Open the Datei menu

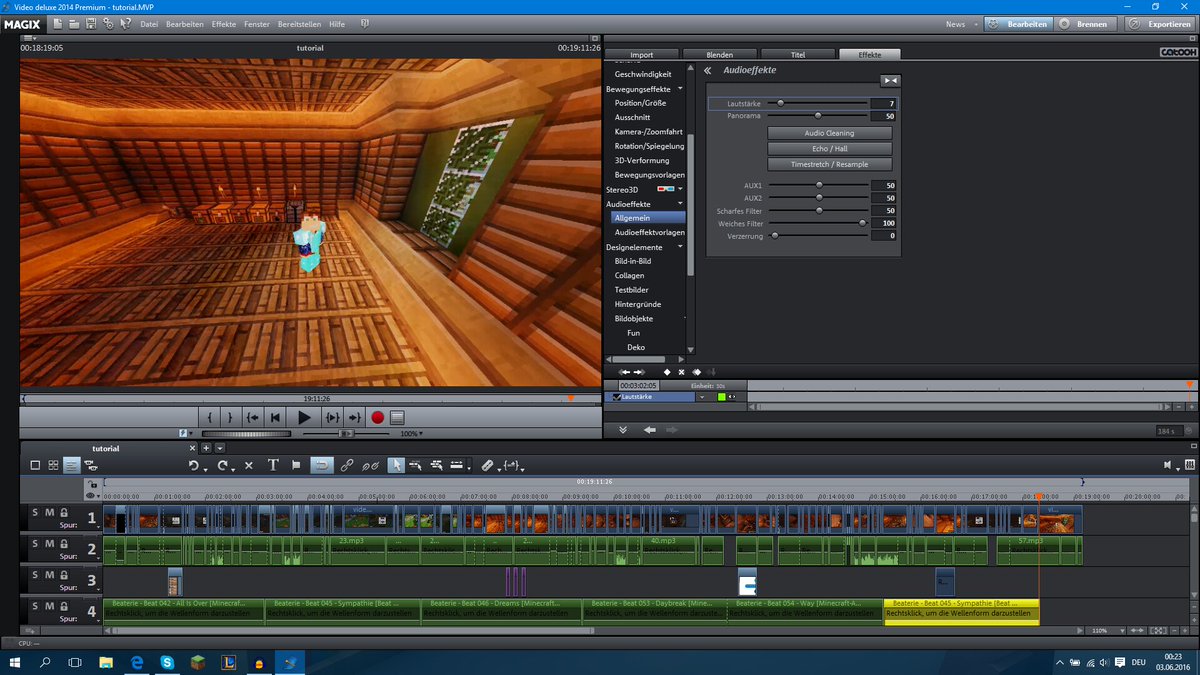click(149, 23)
